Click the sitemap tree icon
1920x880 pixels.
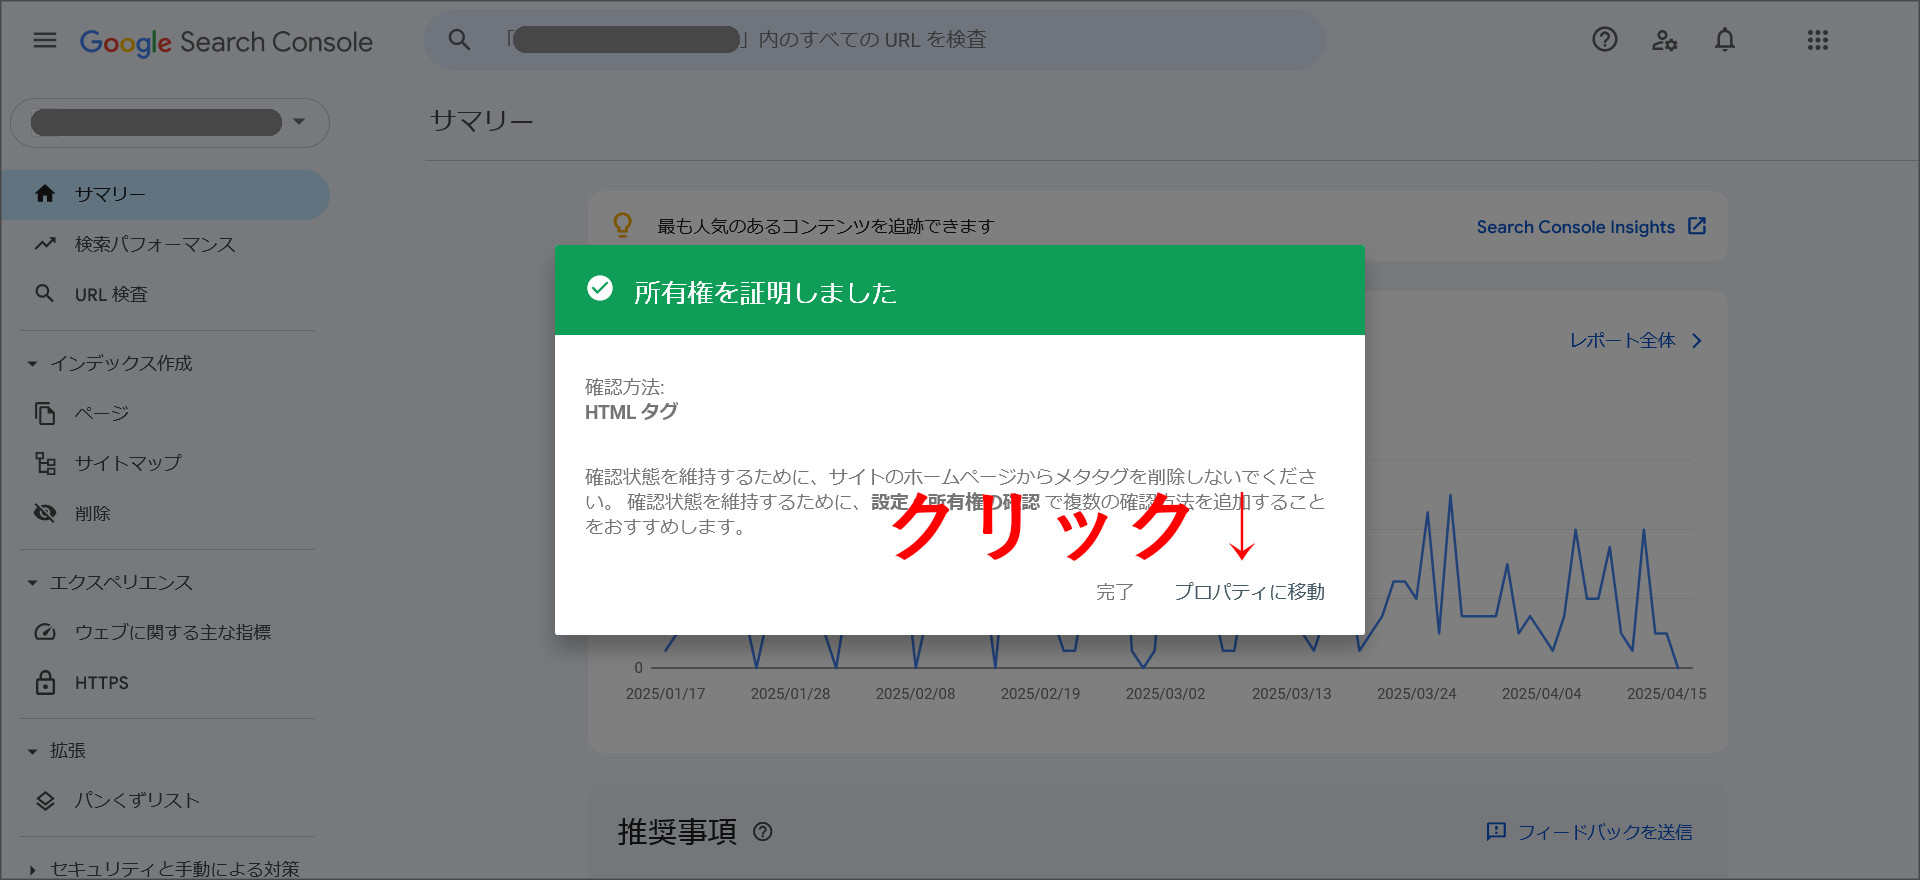click(45, 463)
